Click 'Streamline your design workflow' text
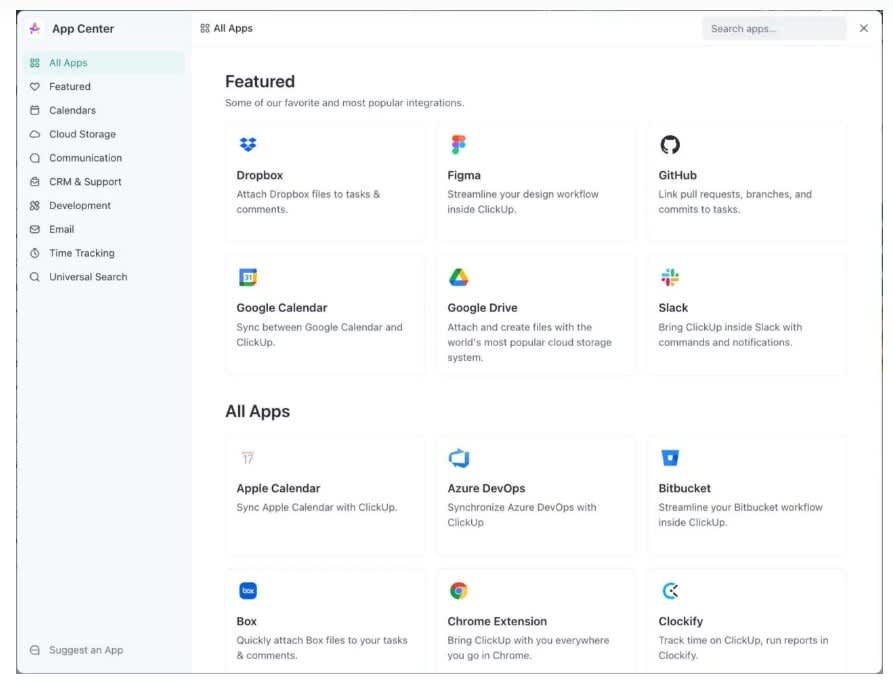This screenshot has height=683, width=893. click(523, 202)
